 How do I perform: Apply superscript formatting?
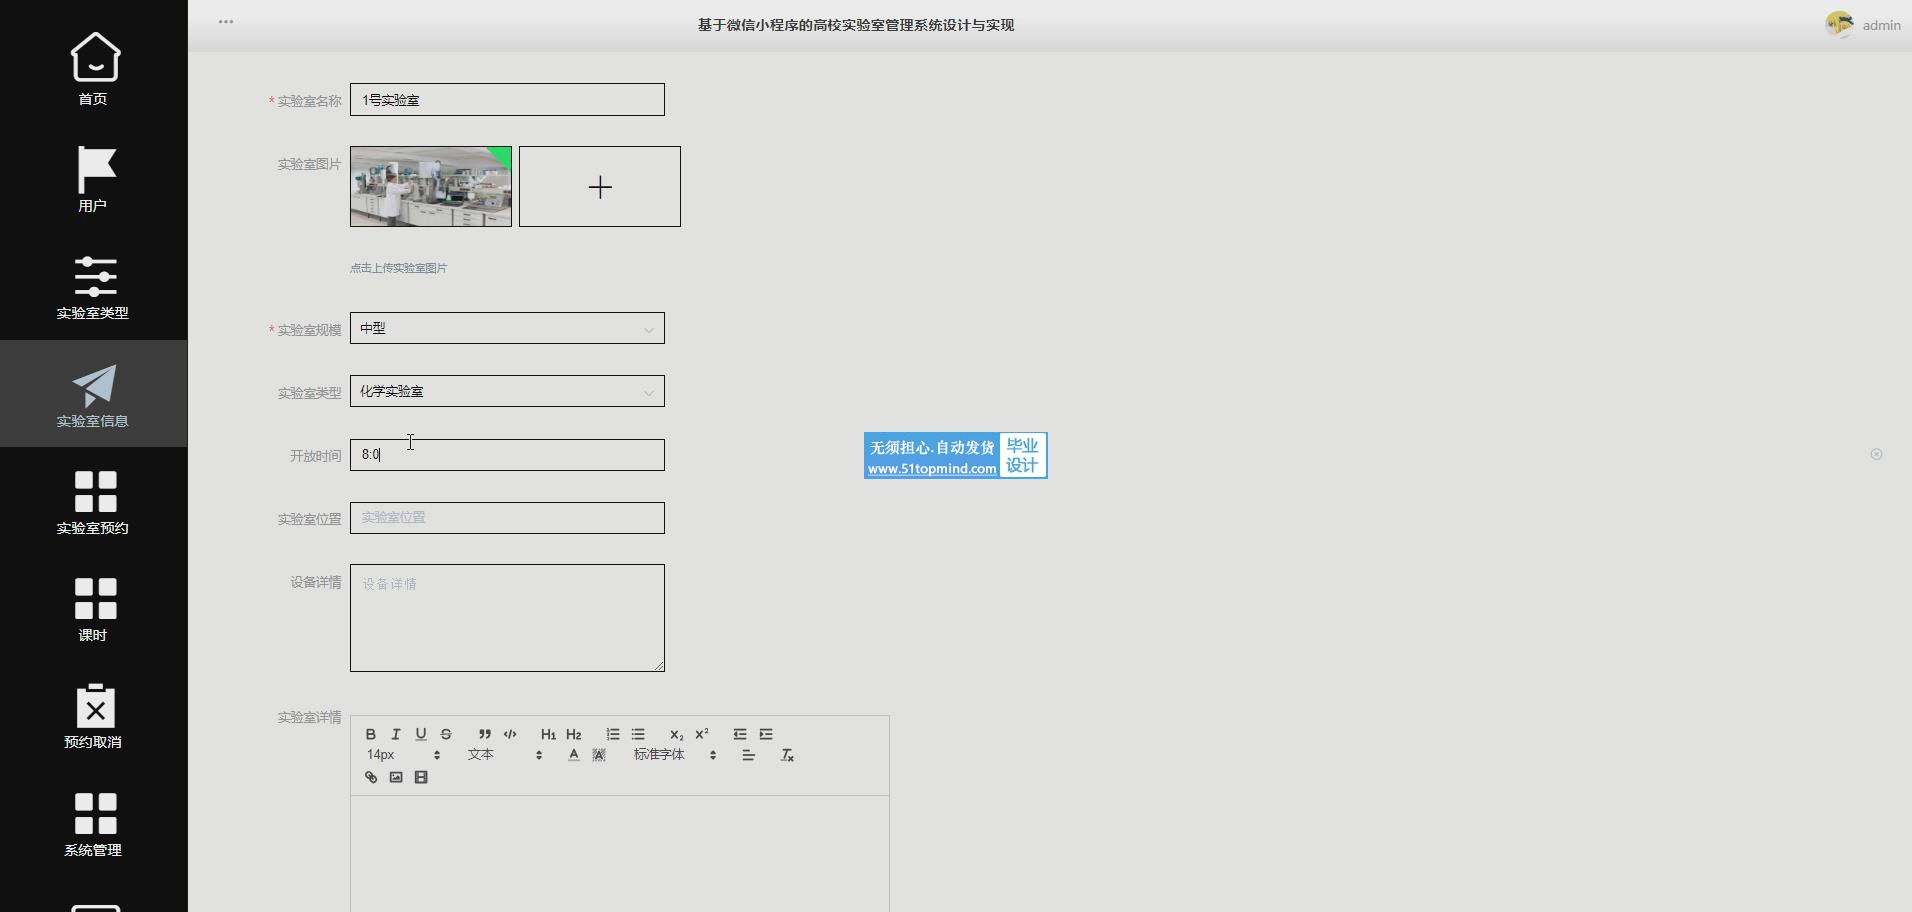point(702,734)
